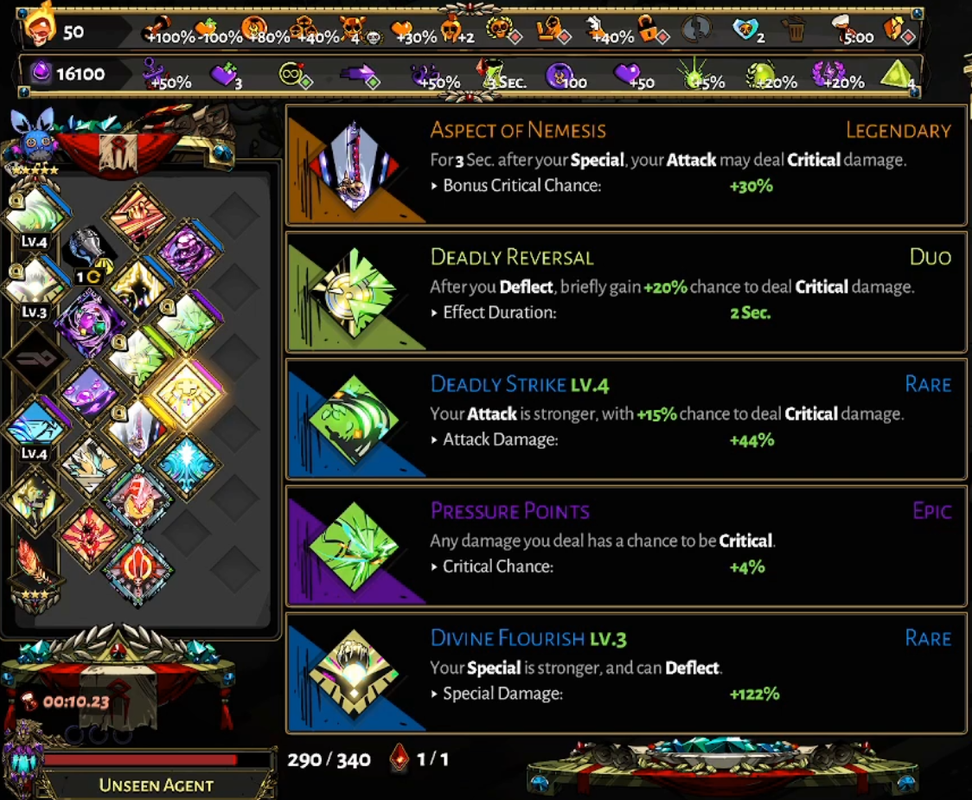Screen dimensions: 972x800
Task: Select the Deadly Strike Lv.4 boon icon
Action: coord(354,420)
